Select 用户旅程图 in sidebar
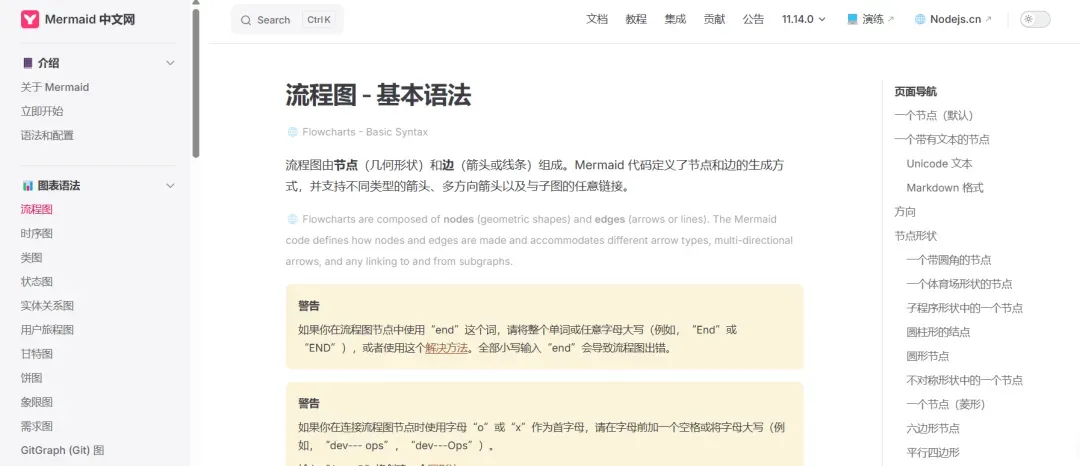Image resolution: width=1080 pixels, height=466 pixels. coord(47,330)
